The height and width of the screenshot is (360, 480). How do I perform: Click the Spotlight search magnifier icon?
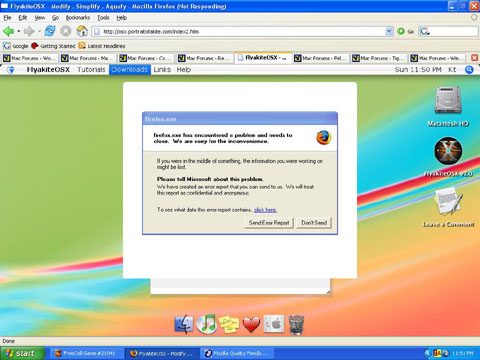[x=469, y=70]
